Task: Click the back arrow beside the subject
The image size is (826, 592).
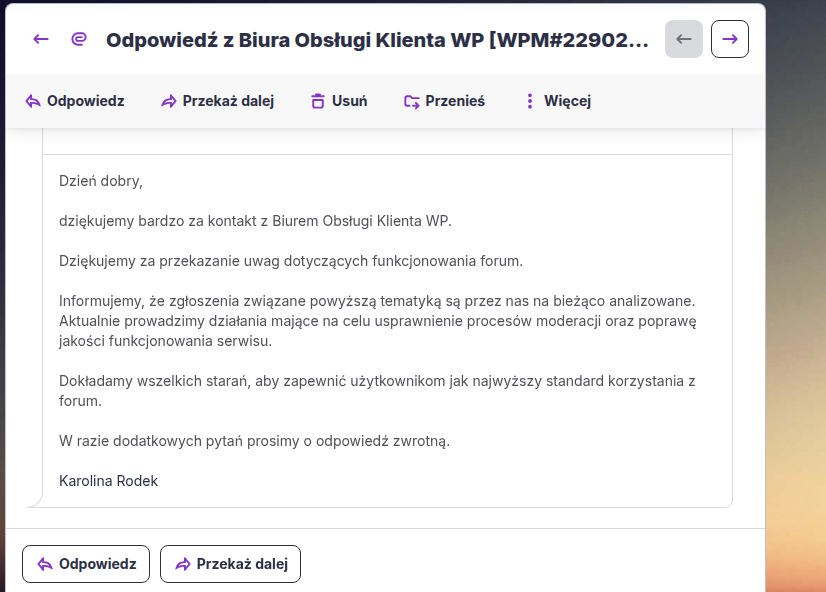Action: (x=40, y=39)
